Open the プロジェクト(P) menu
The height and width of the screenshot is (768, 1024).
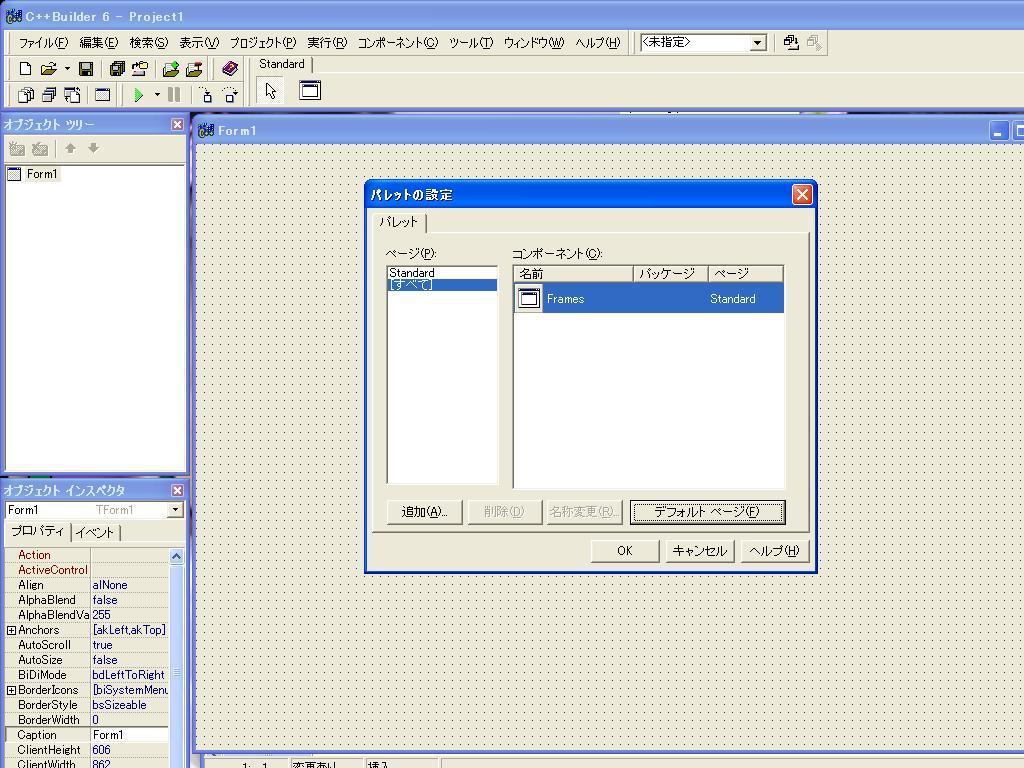(x=262, y=43)
